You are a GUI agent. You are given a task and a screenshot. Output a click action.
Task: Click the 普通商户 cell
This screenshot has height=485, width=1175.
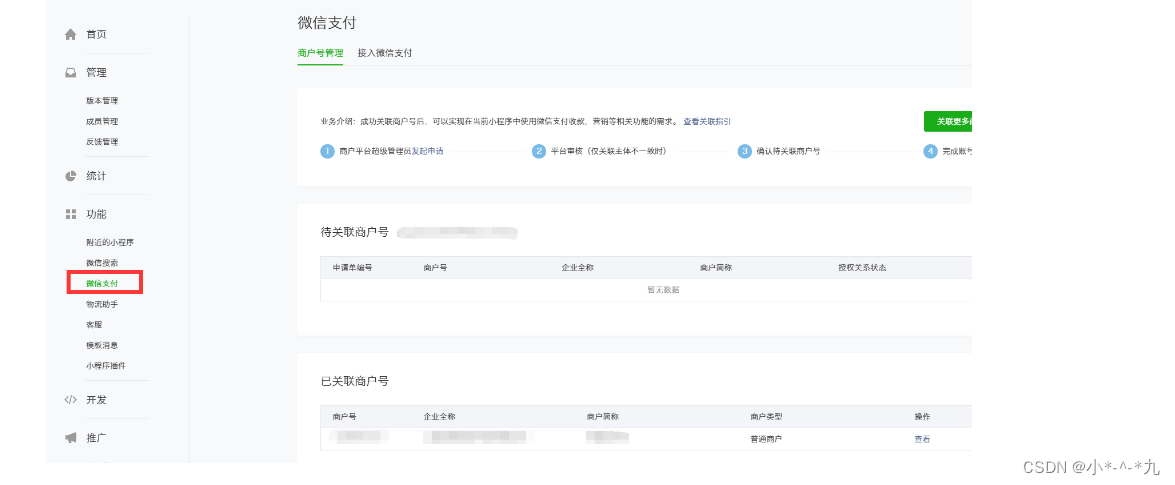(767, 439)
